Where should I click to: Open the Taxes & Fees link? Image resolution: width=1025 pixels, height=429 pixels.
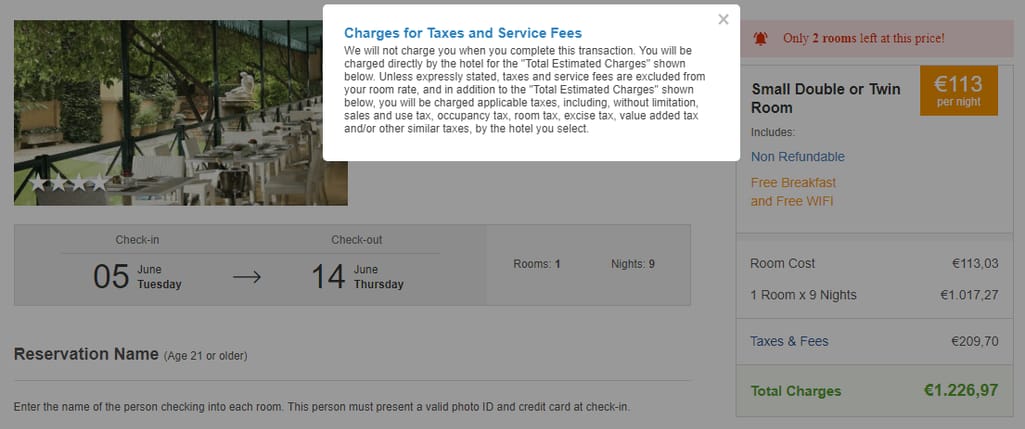pyautogui.click(x=789, y=341)
